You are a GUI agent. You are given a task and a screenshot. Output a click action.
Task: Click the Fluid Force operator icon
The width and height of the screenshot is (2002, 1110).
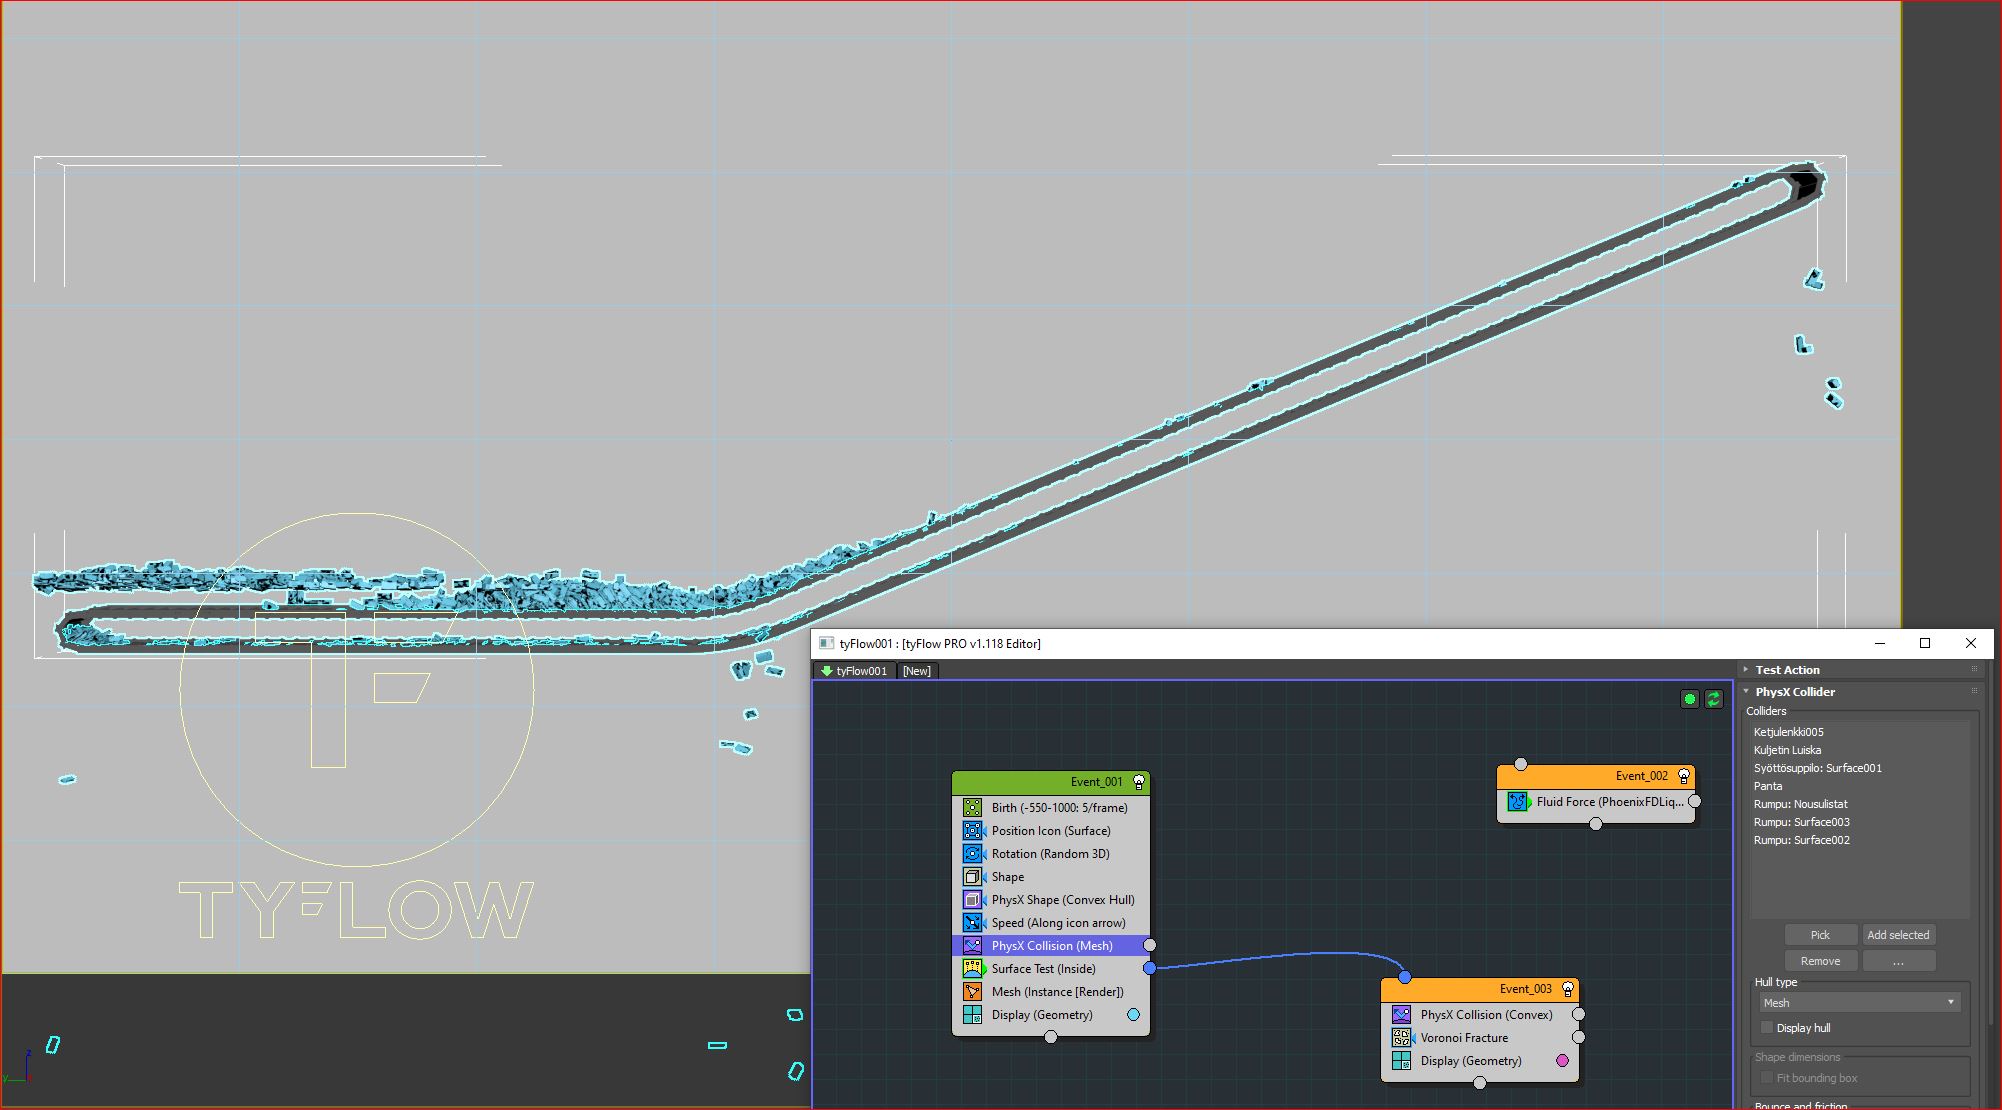pyautogui.click(x=1518, y=801)
